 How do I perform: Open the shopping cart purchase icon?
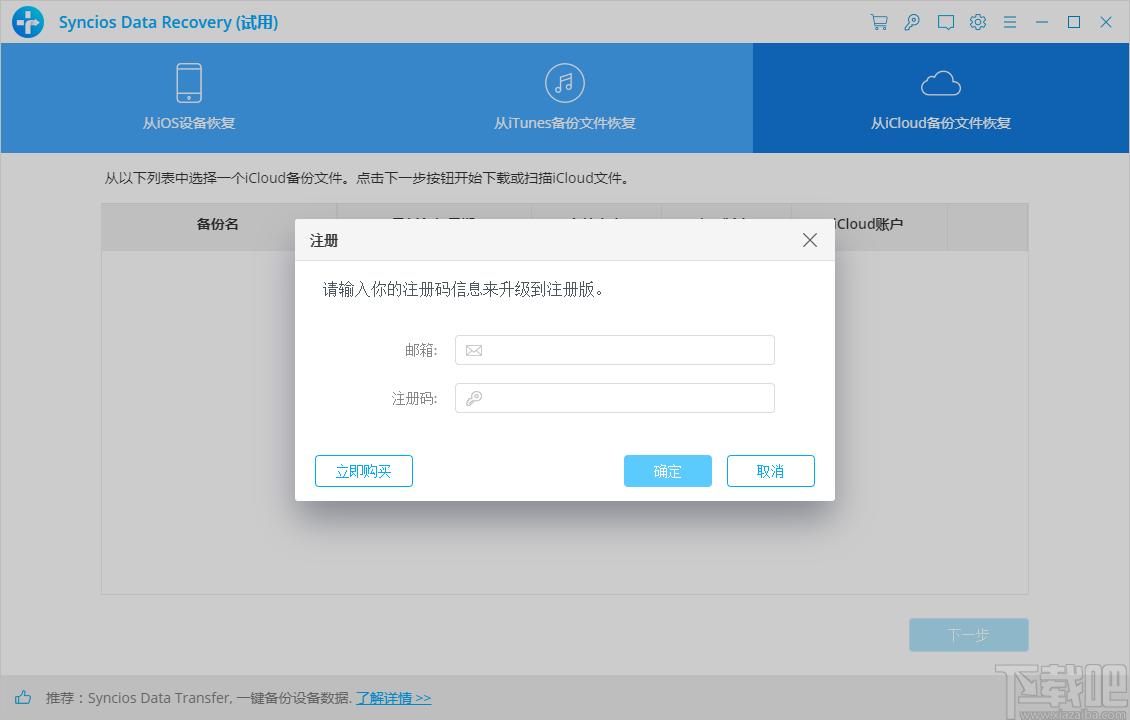879,22
